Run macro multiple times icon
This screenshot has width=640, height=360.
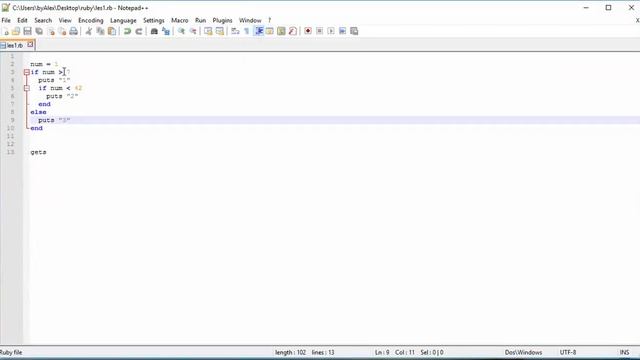coord(342,31)
